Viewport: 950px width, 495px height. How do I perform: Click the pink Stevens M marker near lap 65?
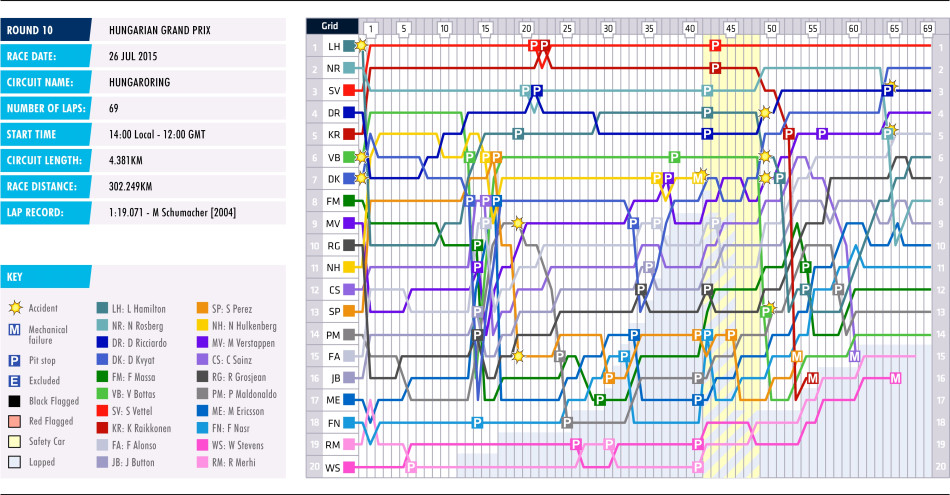[895, 379]
